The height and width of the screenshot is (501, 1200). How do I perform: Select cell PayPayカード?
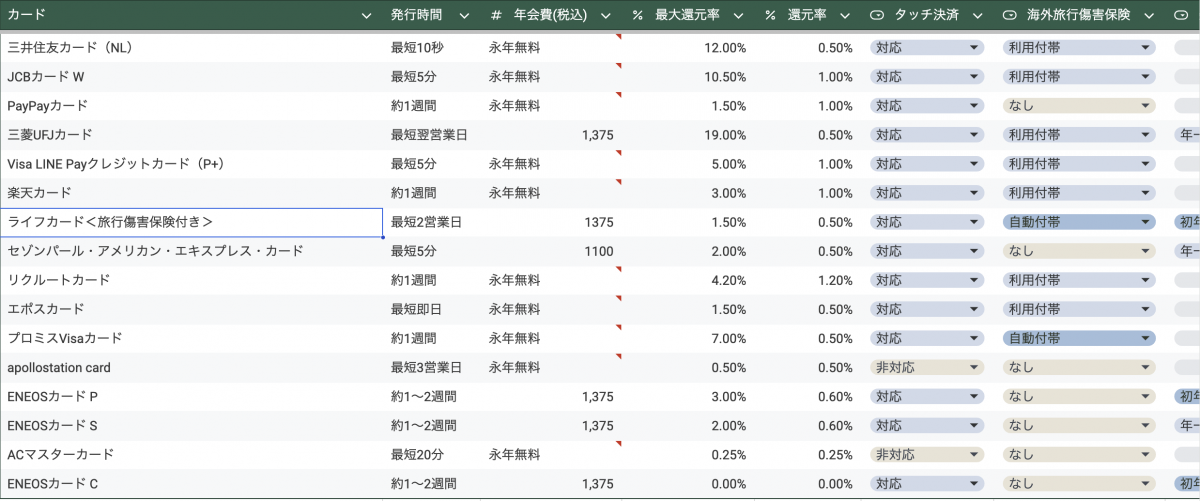coord(192,105)
